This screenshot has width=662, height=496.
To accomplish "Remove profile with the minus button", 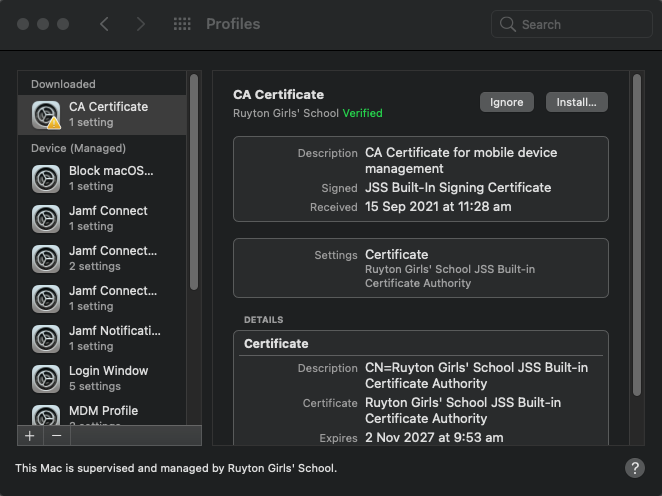I will [57, 436].
